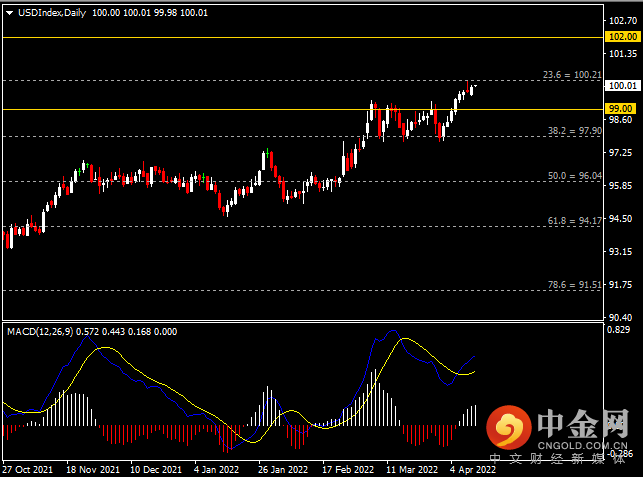
Task: Click the Fibonacci label 23.6 = 100.21
Action: pyautogui.click(x=572, y=75)
